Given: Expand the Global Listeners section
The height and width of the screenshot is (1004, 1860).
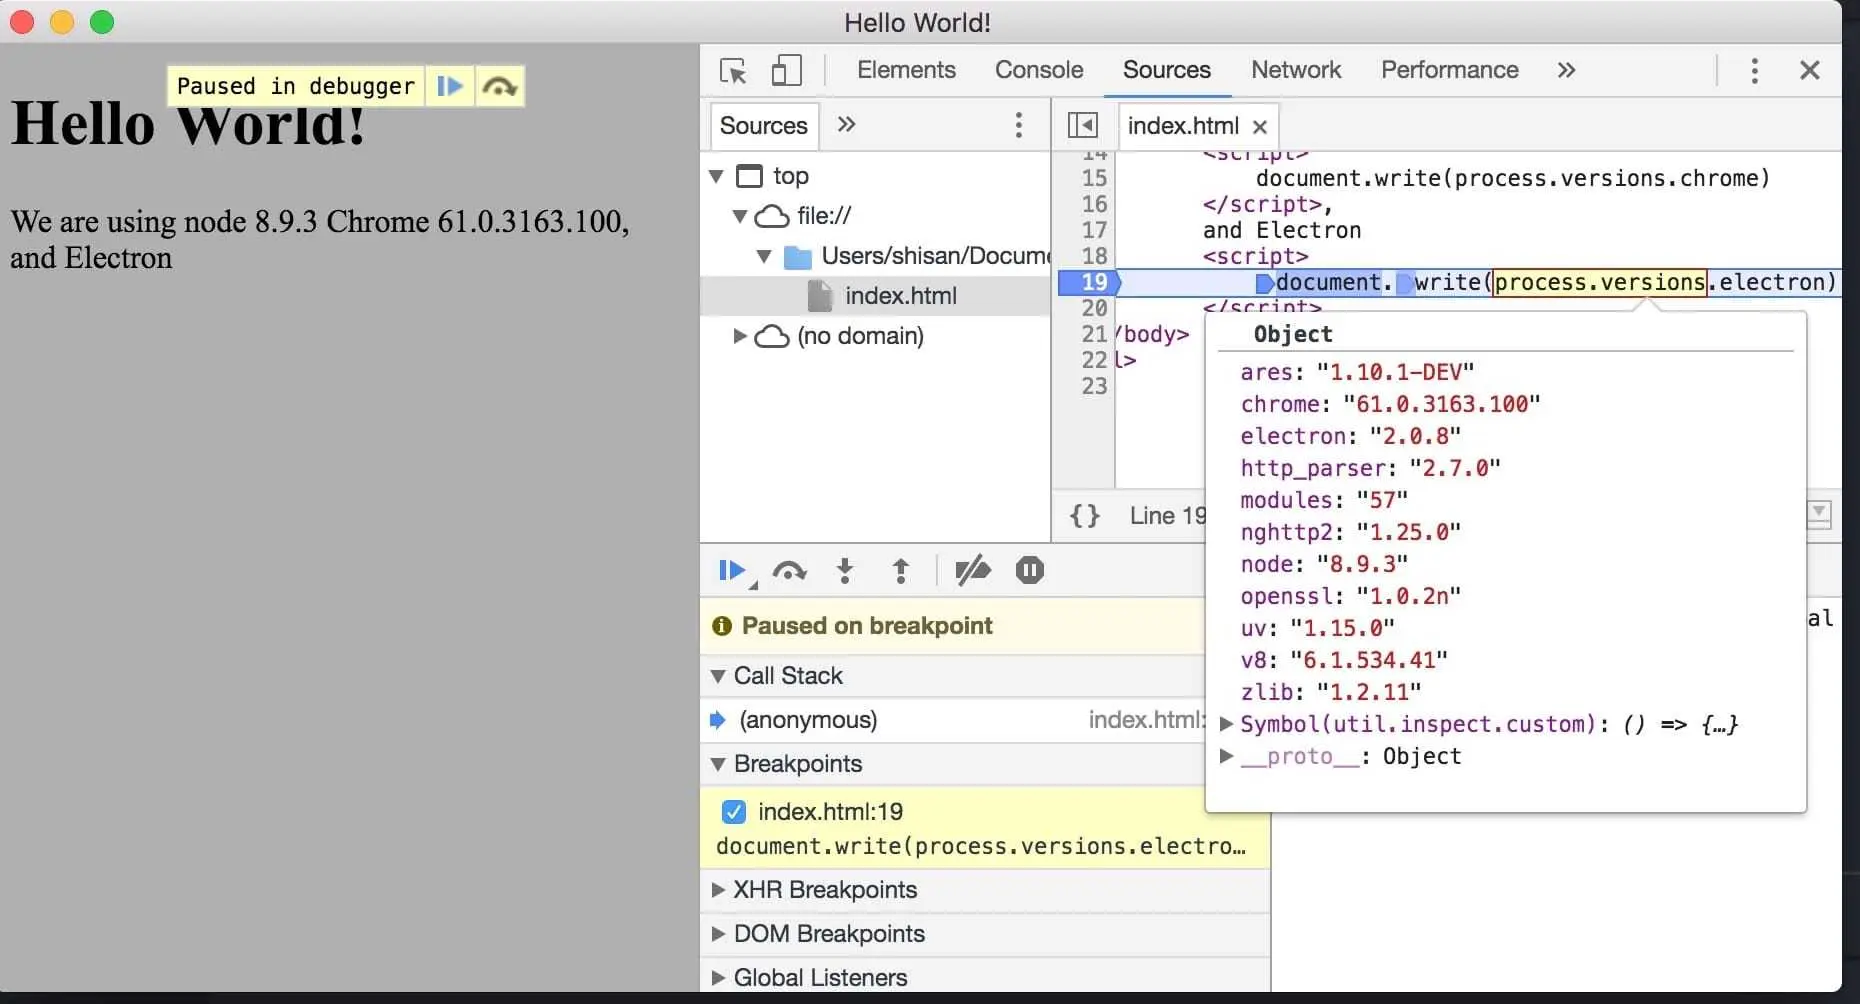Looking at the screenshot, I should 717,978.
